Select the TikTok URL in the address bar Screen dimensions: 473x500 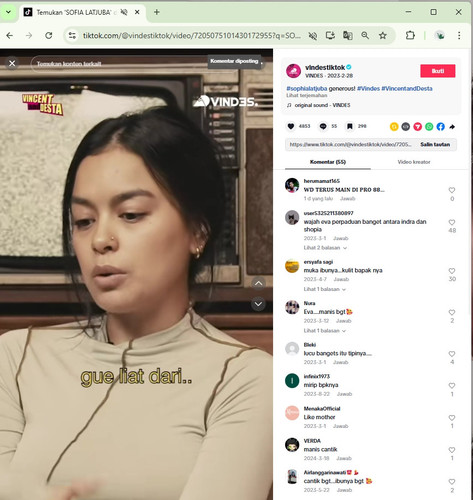pos(192,36)
